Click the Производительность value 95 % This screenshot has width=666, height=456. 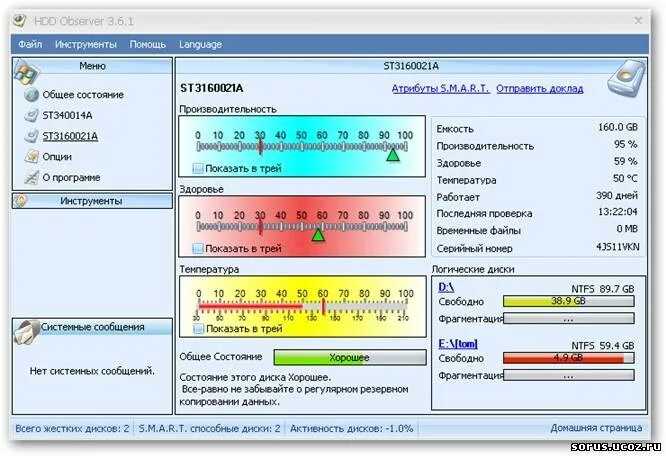pos(625,144)
